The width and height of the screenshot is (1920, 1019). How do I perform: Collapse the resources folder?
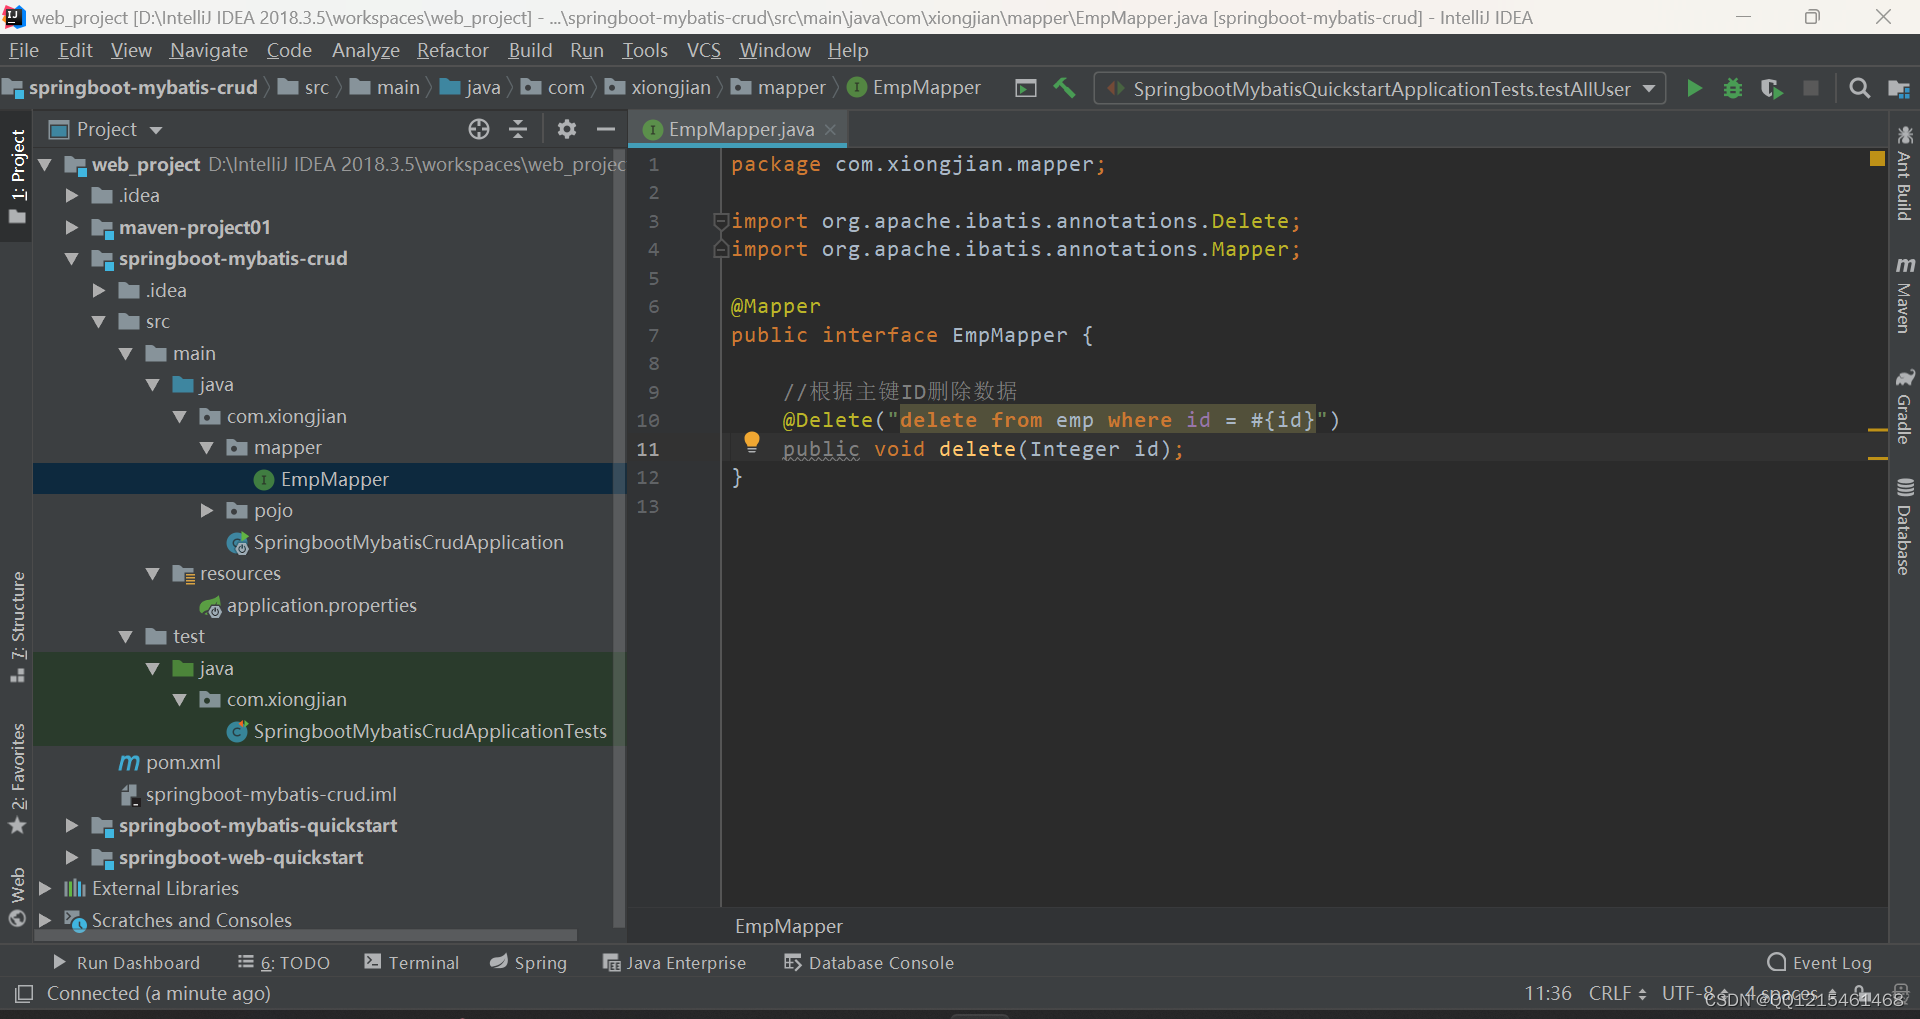[x=153, y=574]
